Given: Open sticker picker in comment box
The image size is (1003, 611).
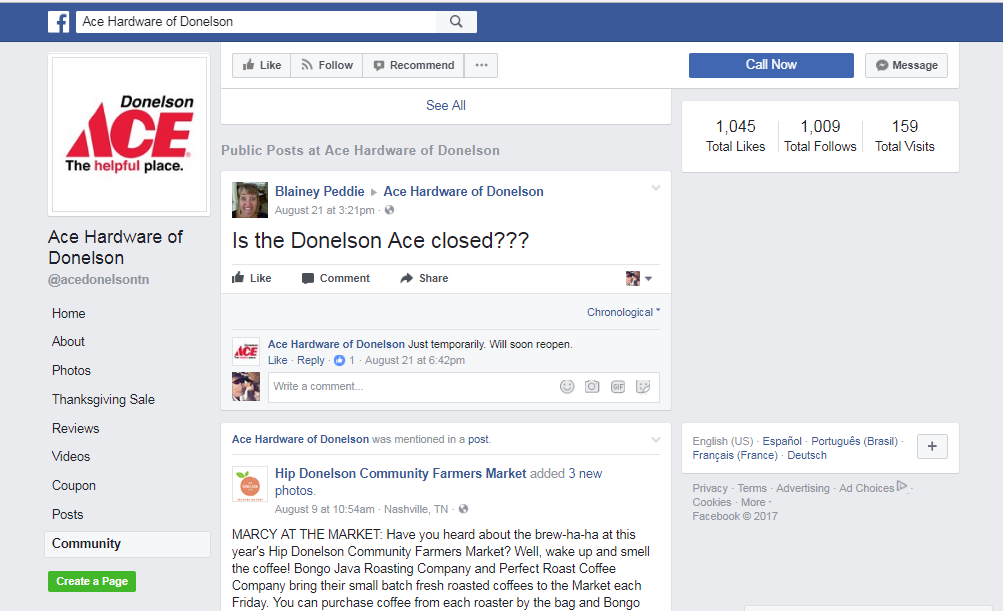Looking at the screenshot, I should click(644, 387).
